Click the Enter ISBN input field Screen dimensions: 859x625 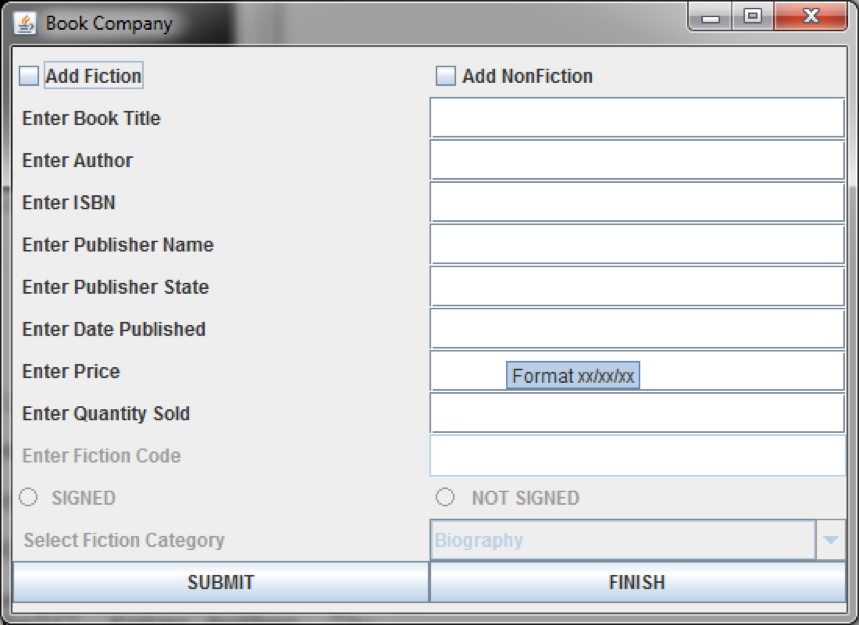[x=637, y=202]
